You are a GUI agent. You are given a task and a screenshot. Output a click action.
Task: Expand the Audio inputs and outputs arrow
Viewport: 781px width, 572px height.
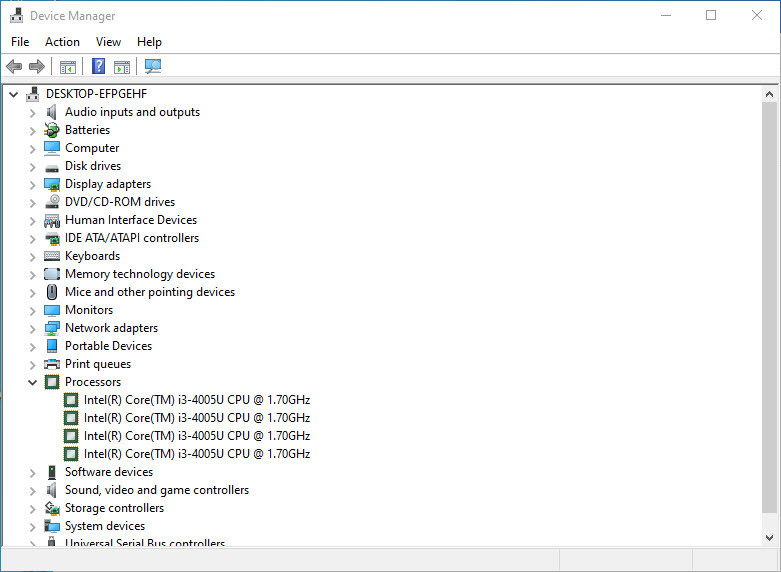pos(32,113)
